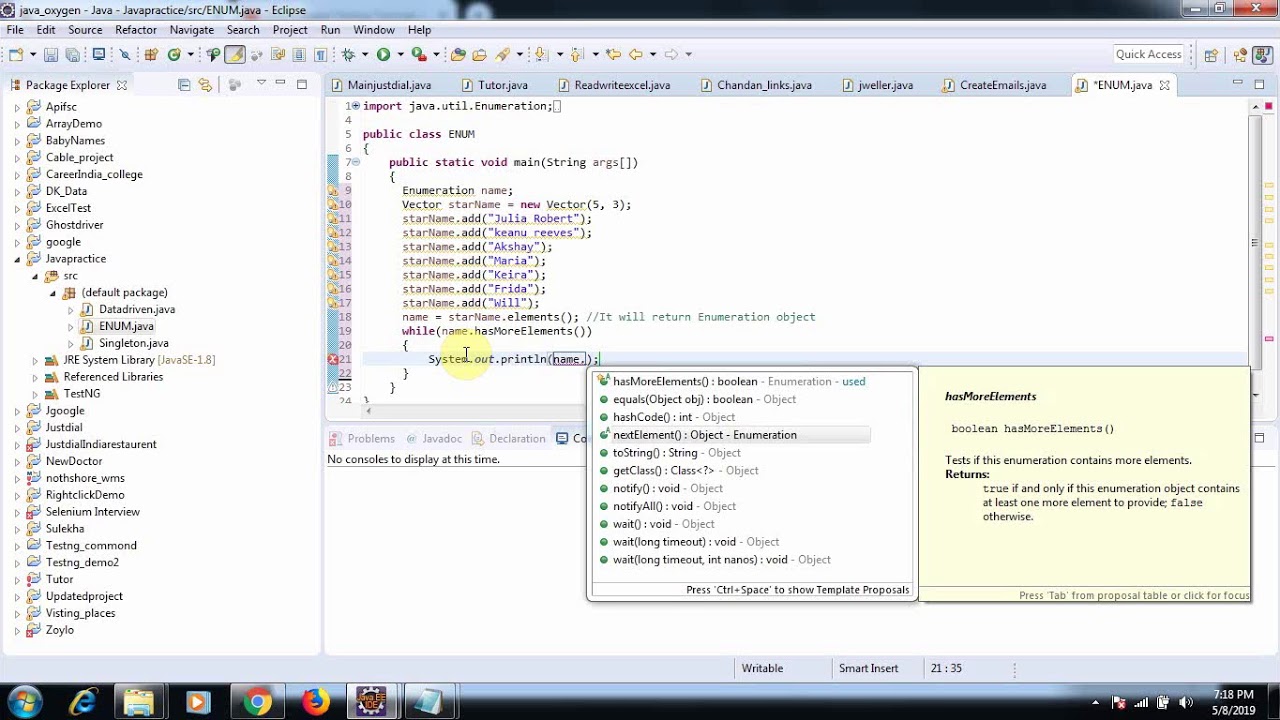1280x720 pixels.
Task: Click the Run External Tools icon
Action: coord(419,54)
